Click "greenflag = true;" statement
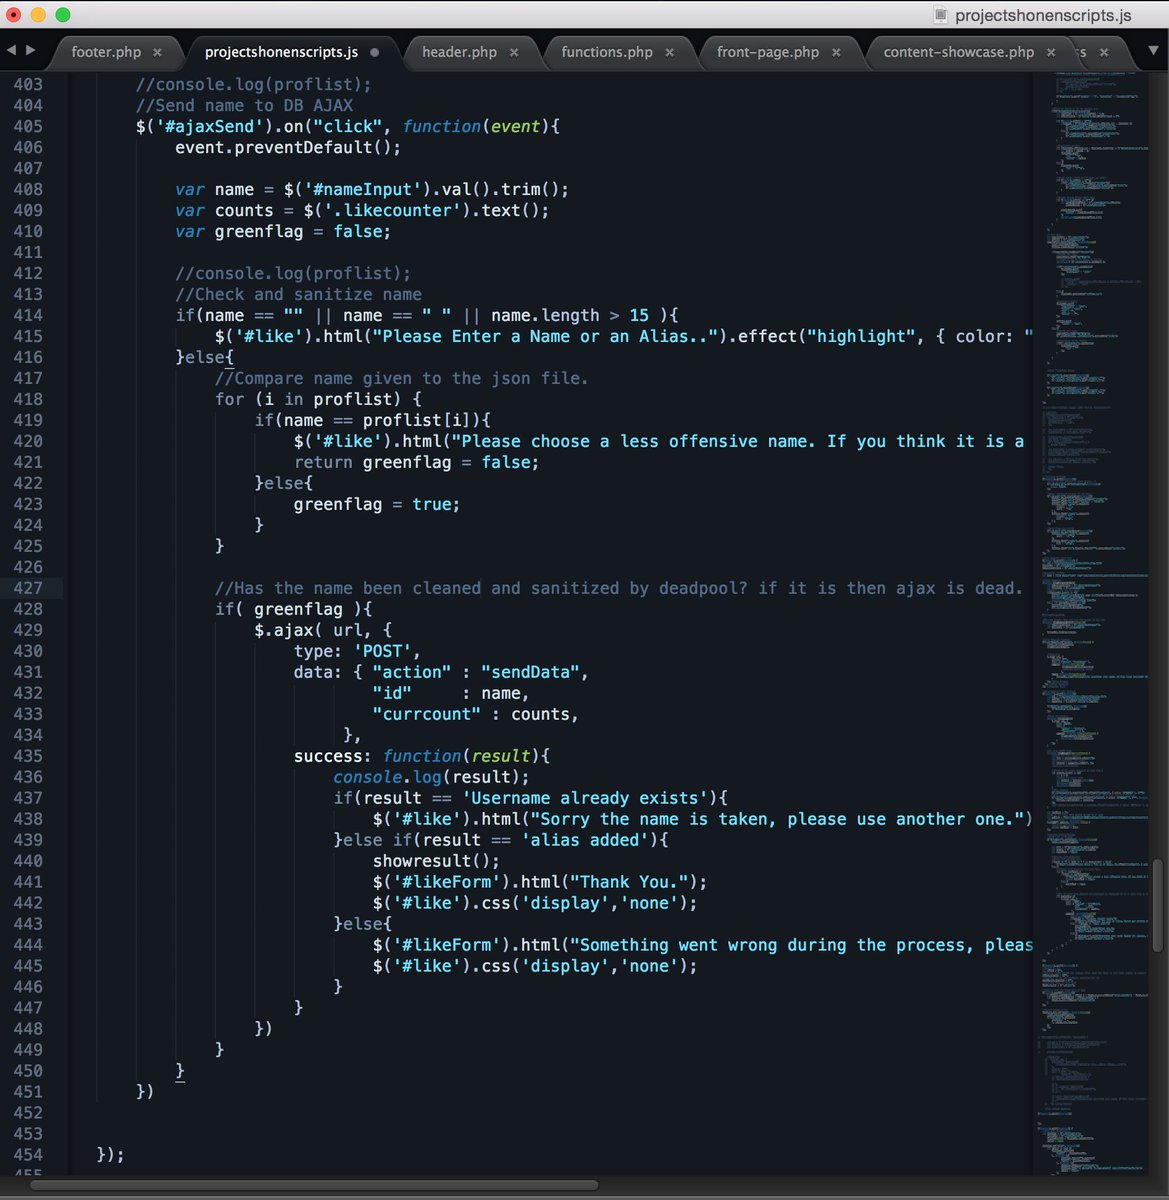This screenshot has width=1169, height=1200. click(x=377, y=504)
